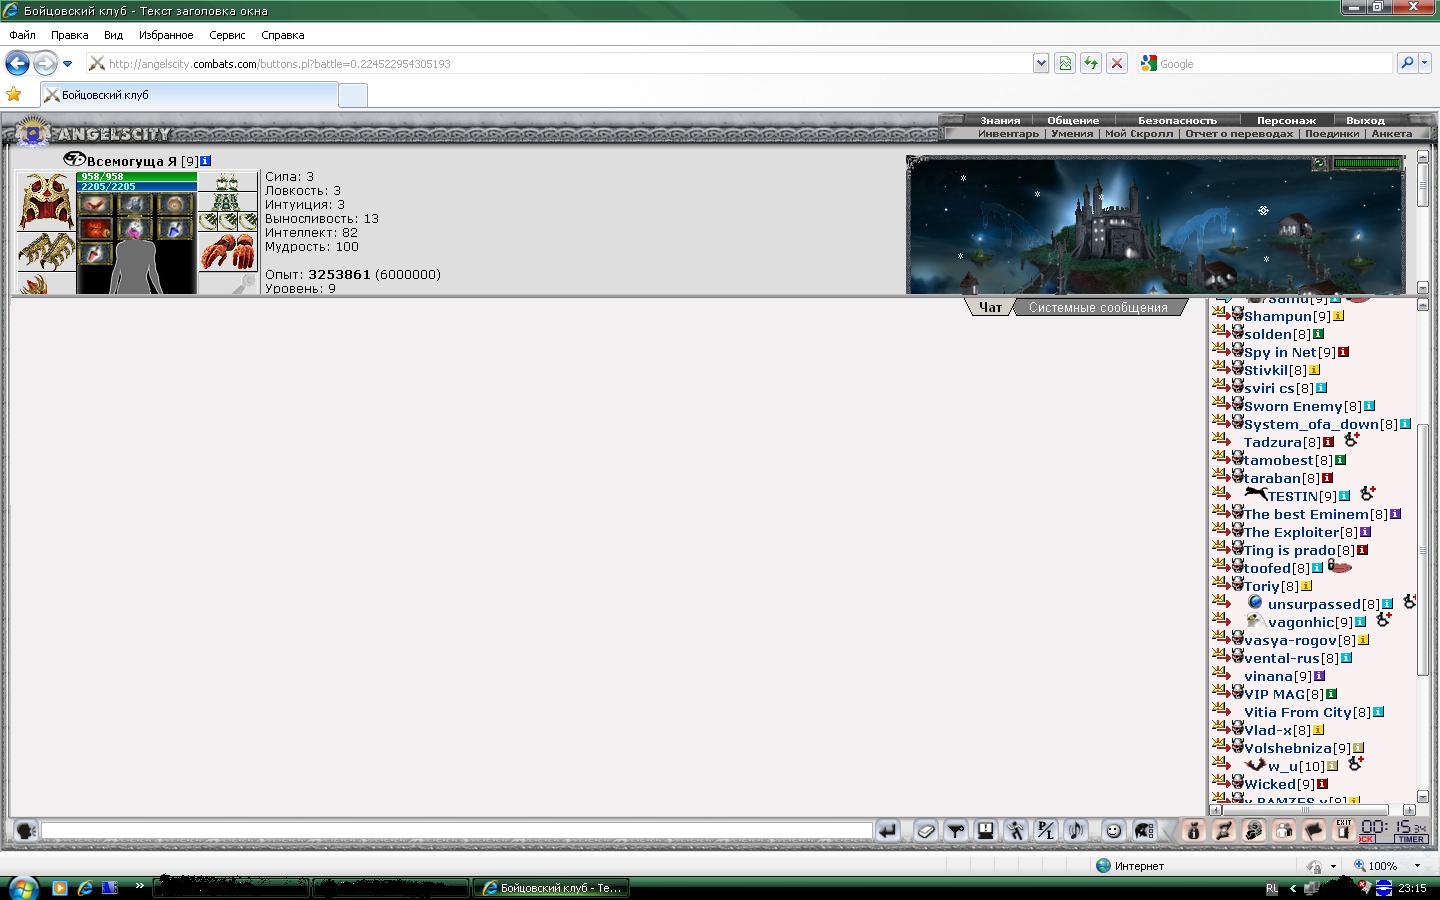Open the Избранное browser menu
Image resolution: width=1440 pixels, height=900 pixels.
pos(166,35)
